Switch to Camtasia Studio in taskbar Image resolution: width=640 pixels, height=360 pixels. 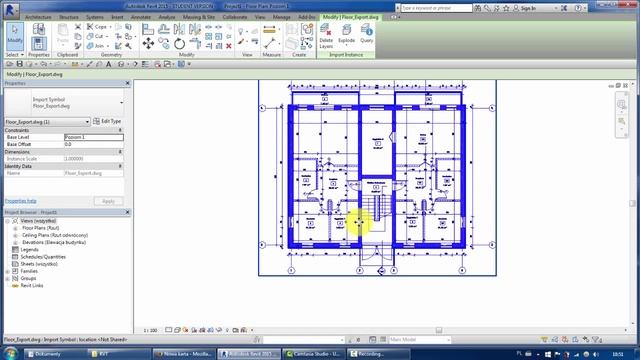(313, 354)
